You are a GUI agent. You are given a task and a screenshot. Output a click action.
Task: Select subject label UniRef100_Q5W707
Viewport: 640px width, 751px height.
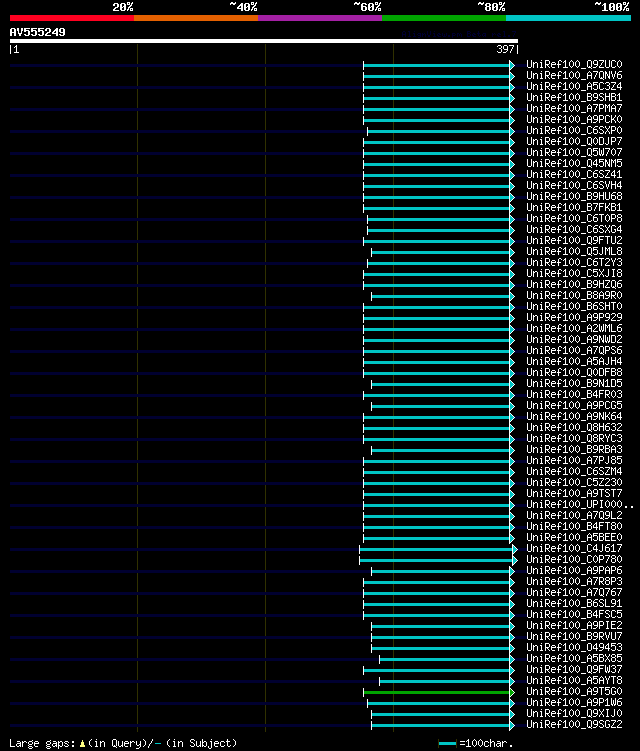[574, 152]
